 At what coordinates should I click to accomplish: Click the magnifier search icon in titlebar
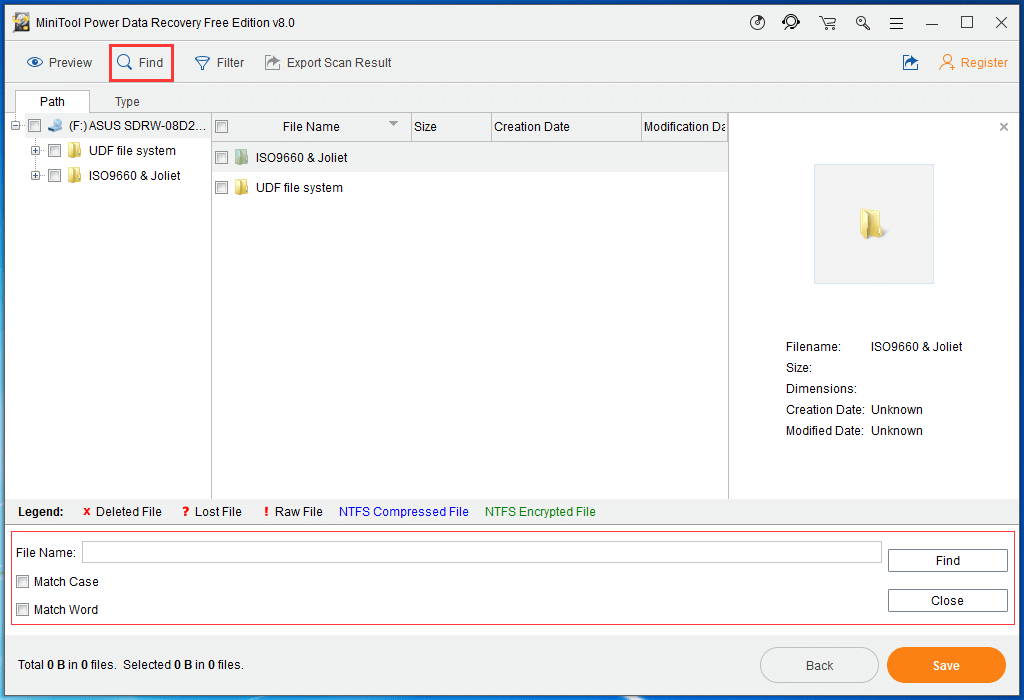(x=862, y=22)
